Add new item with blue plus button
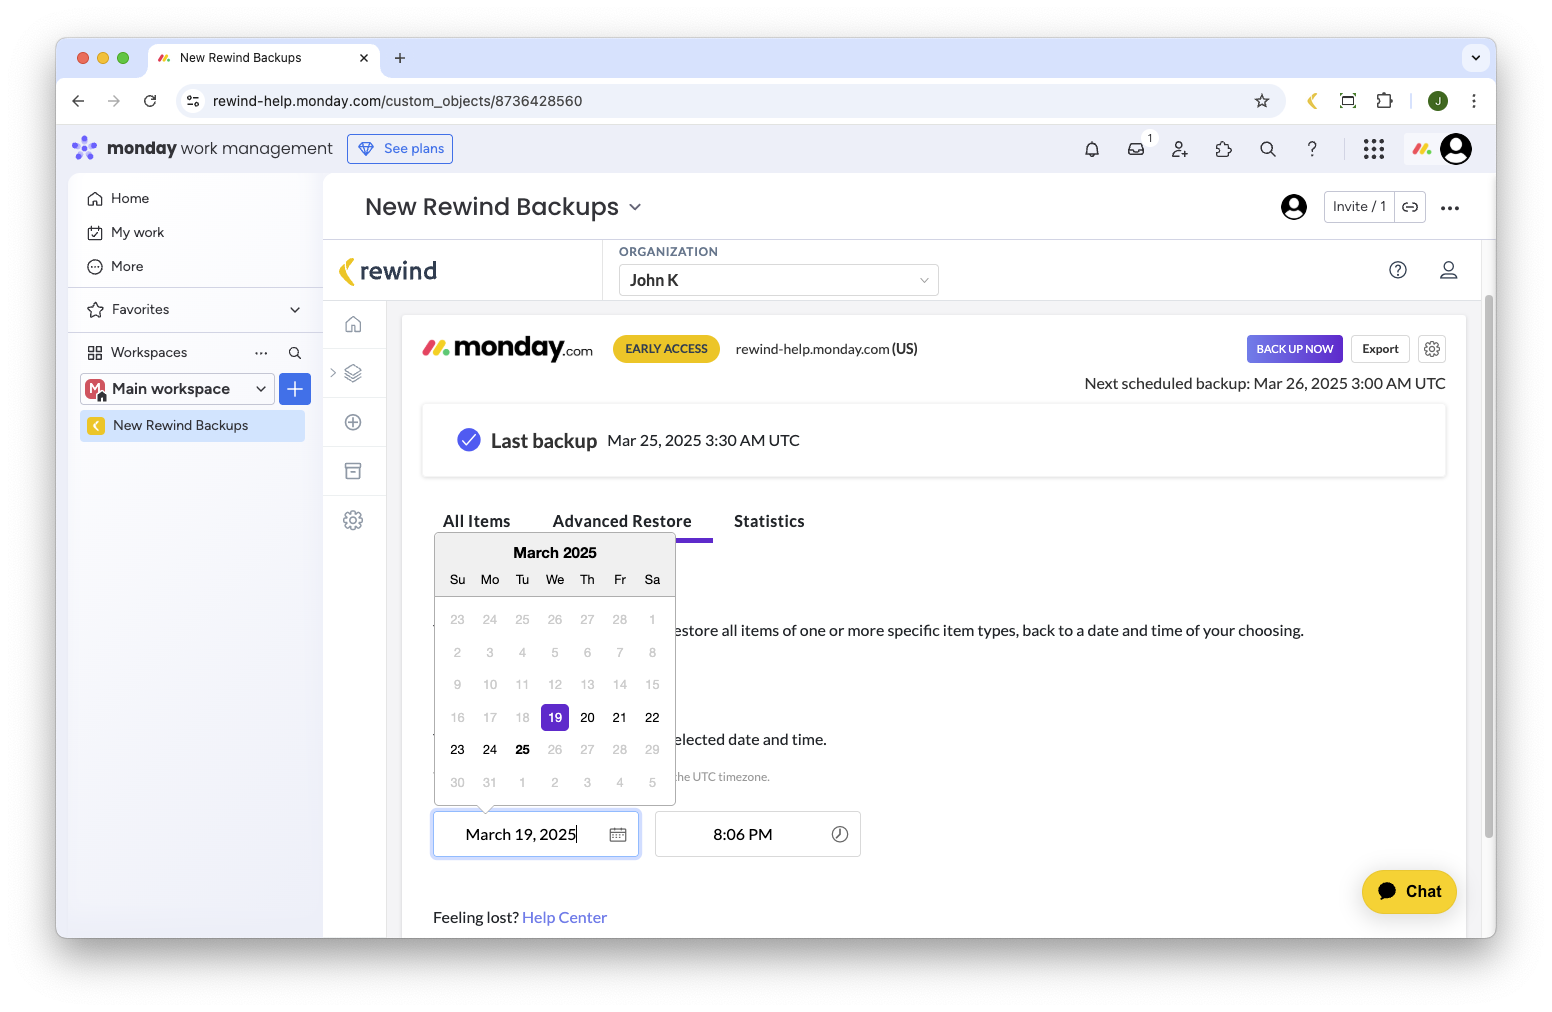This screenshot has width=1552, height=1012. [295, 389]
